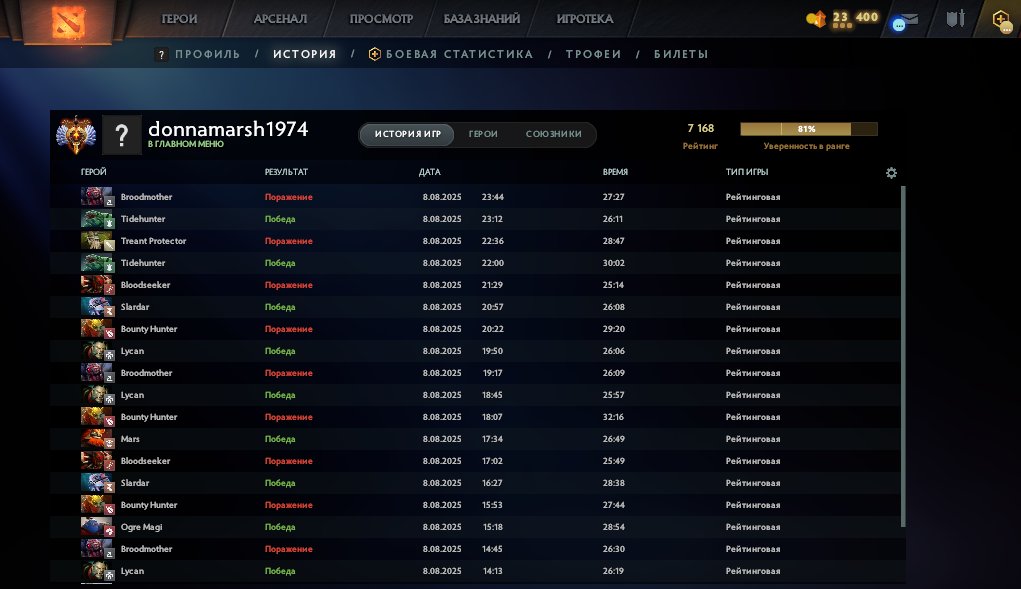1021x589 pixels.
Task: Click Рейтинговая in the Mars row
Action: coord(753,439)
